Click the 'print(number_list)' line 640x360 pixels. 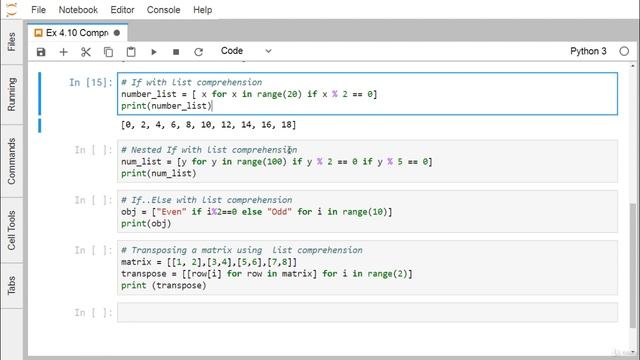(x=167, y=106)
